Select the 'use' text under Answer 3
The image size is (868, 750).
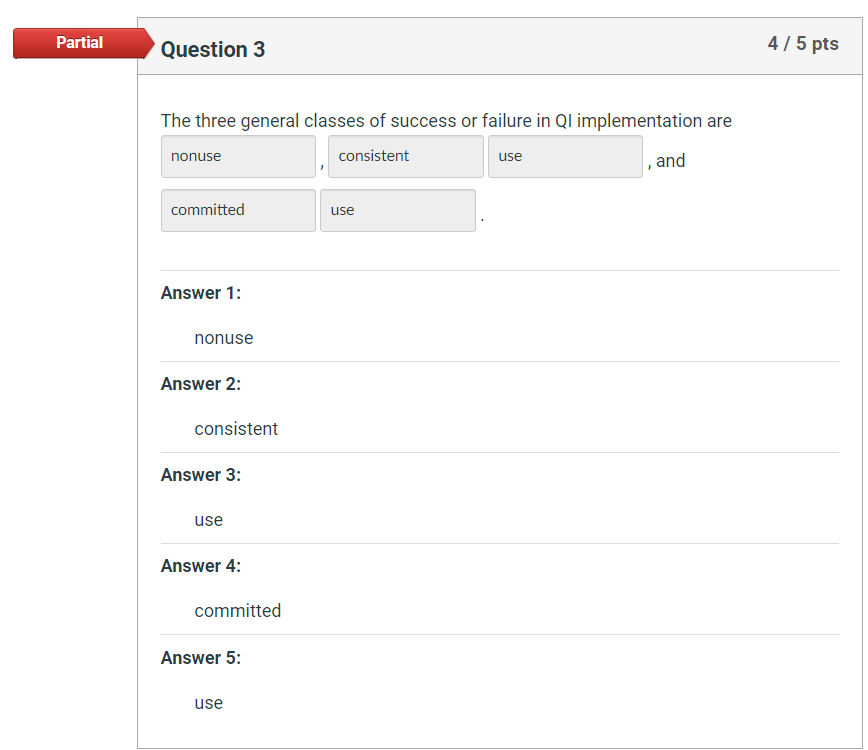[208, 519]
